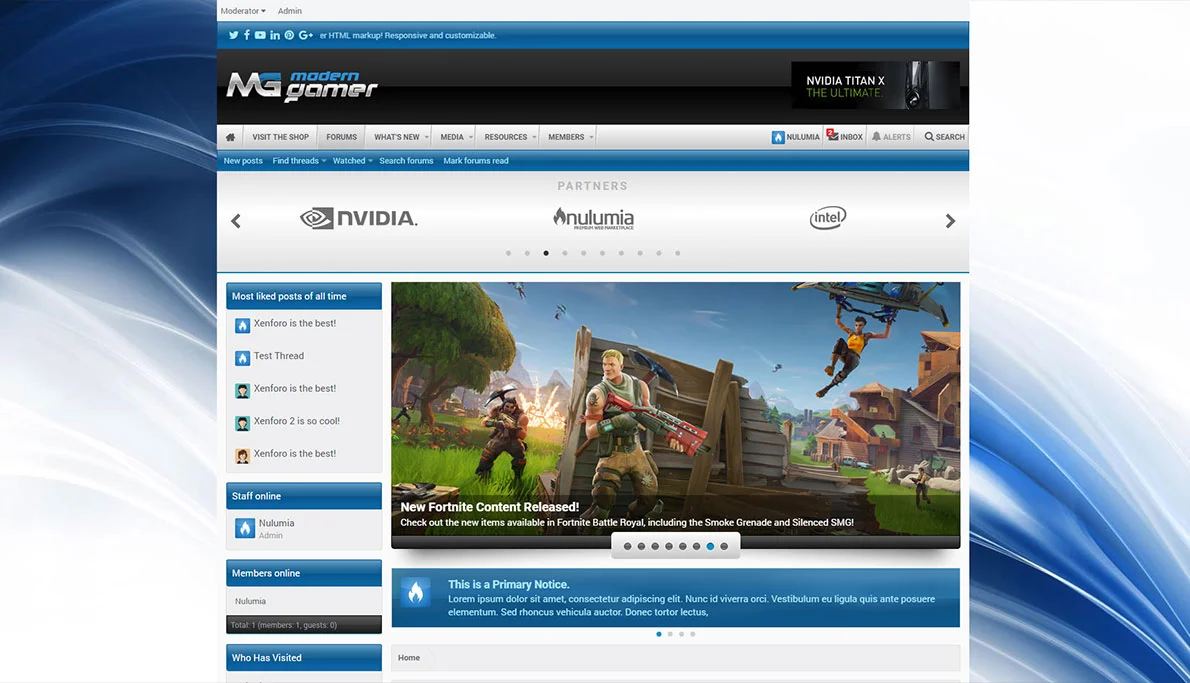Expand the Moderator dropdown
Screen dimensions: 1190x683
(x=243, y=11)
